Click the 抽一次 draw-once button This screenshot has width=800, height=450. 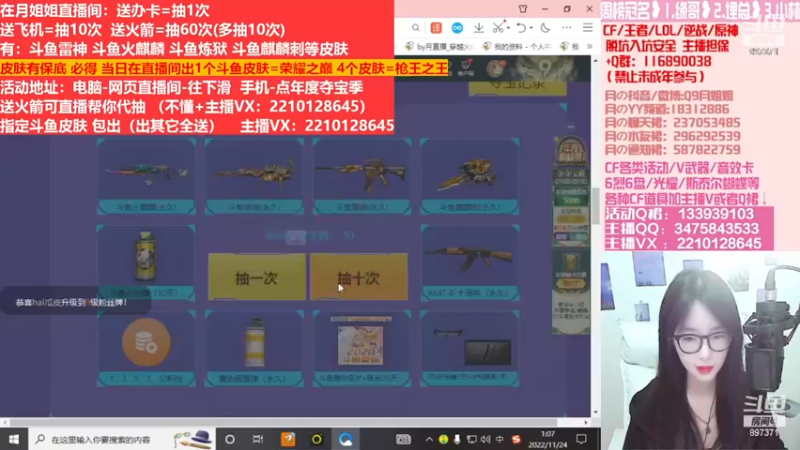[257, 277]
